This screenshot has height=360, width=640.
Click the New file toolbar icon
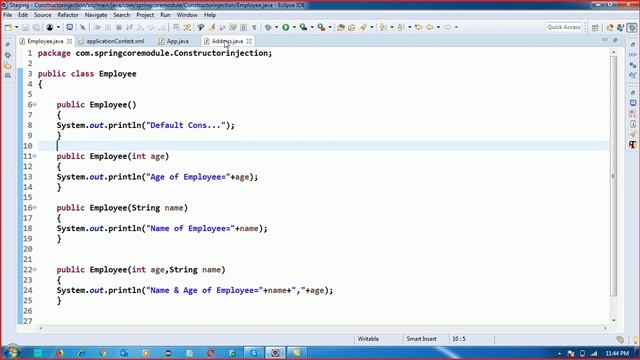tap(8, 27)
